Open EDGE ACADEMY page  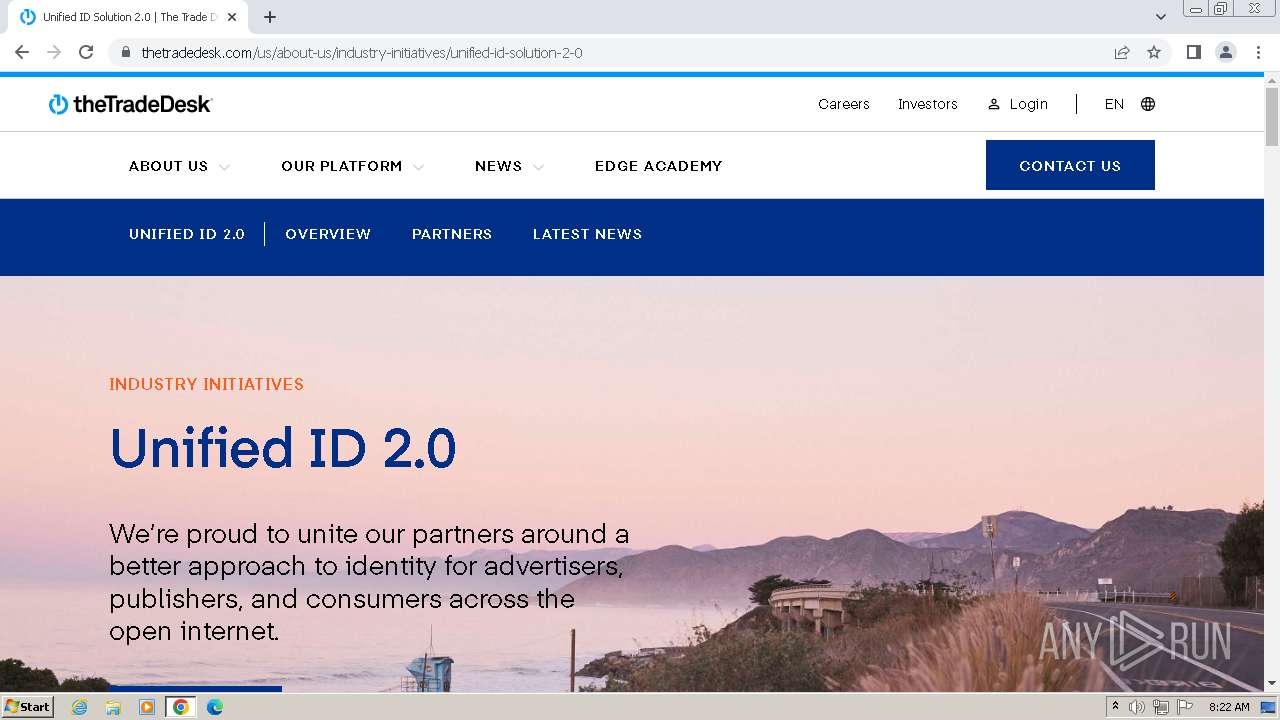(x=658, y=166)
